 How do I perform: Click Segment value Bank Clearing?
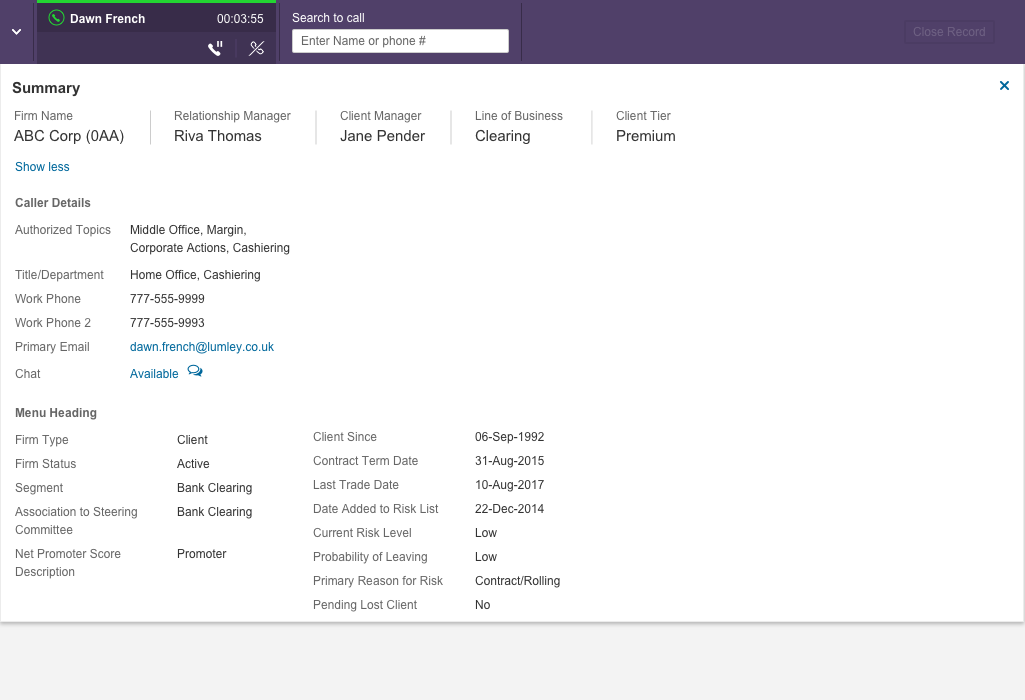pos(214,488)
